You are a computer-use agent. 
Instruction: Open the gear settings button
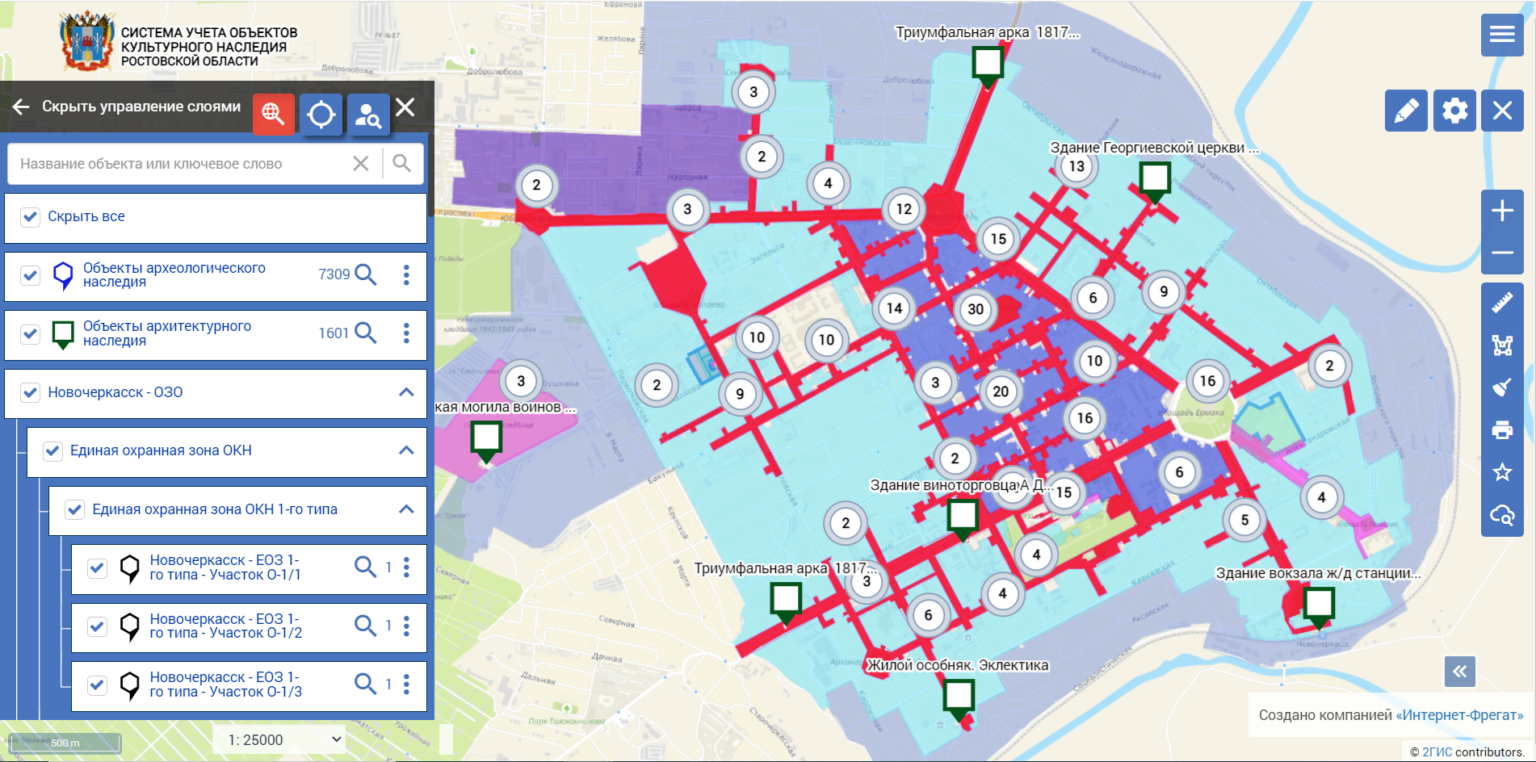(1454, 110)
